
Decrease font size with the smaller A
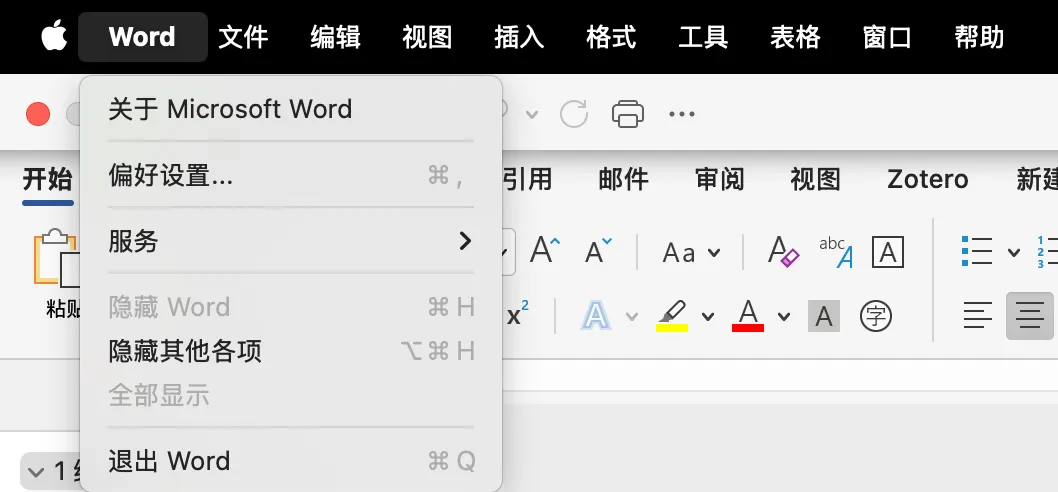tap(598, 251)
